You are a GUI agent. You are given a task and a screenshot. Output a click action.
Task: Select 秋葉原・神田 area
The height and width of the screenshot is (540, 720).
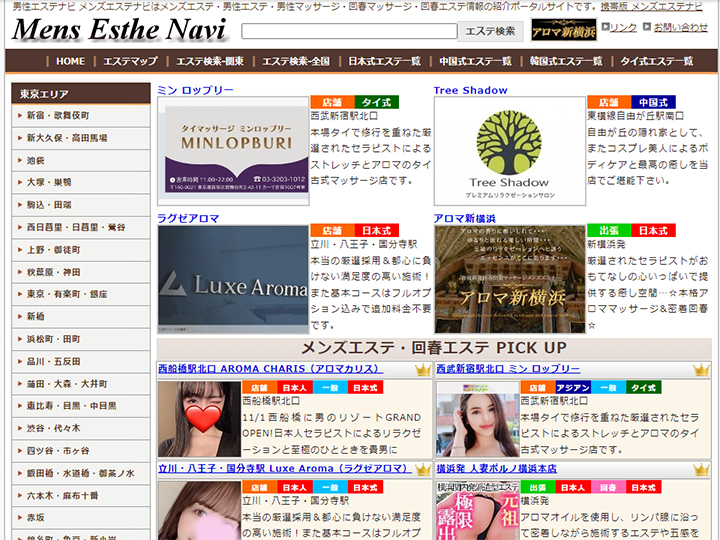pos(81,272)
